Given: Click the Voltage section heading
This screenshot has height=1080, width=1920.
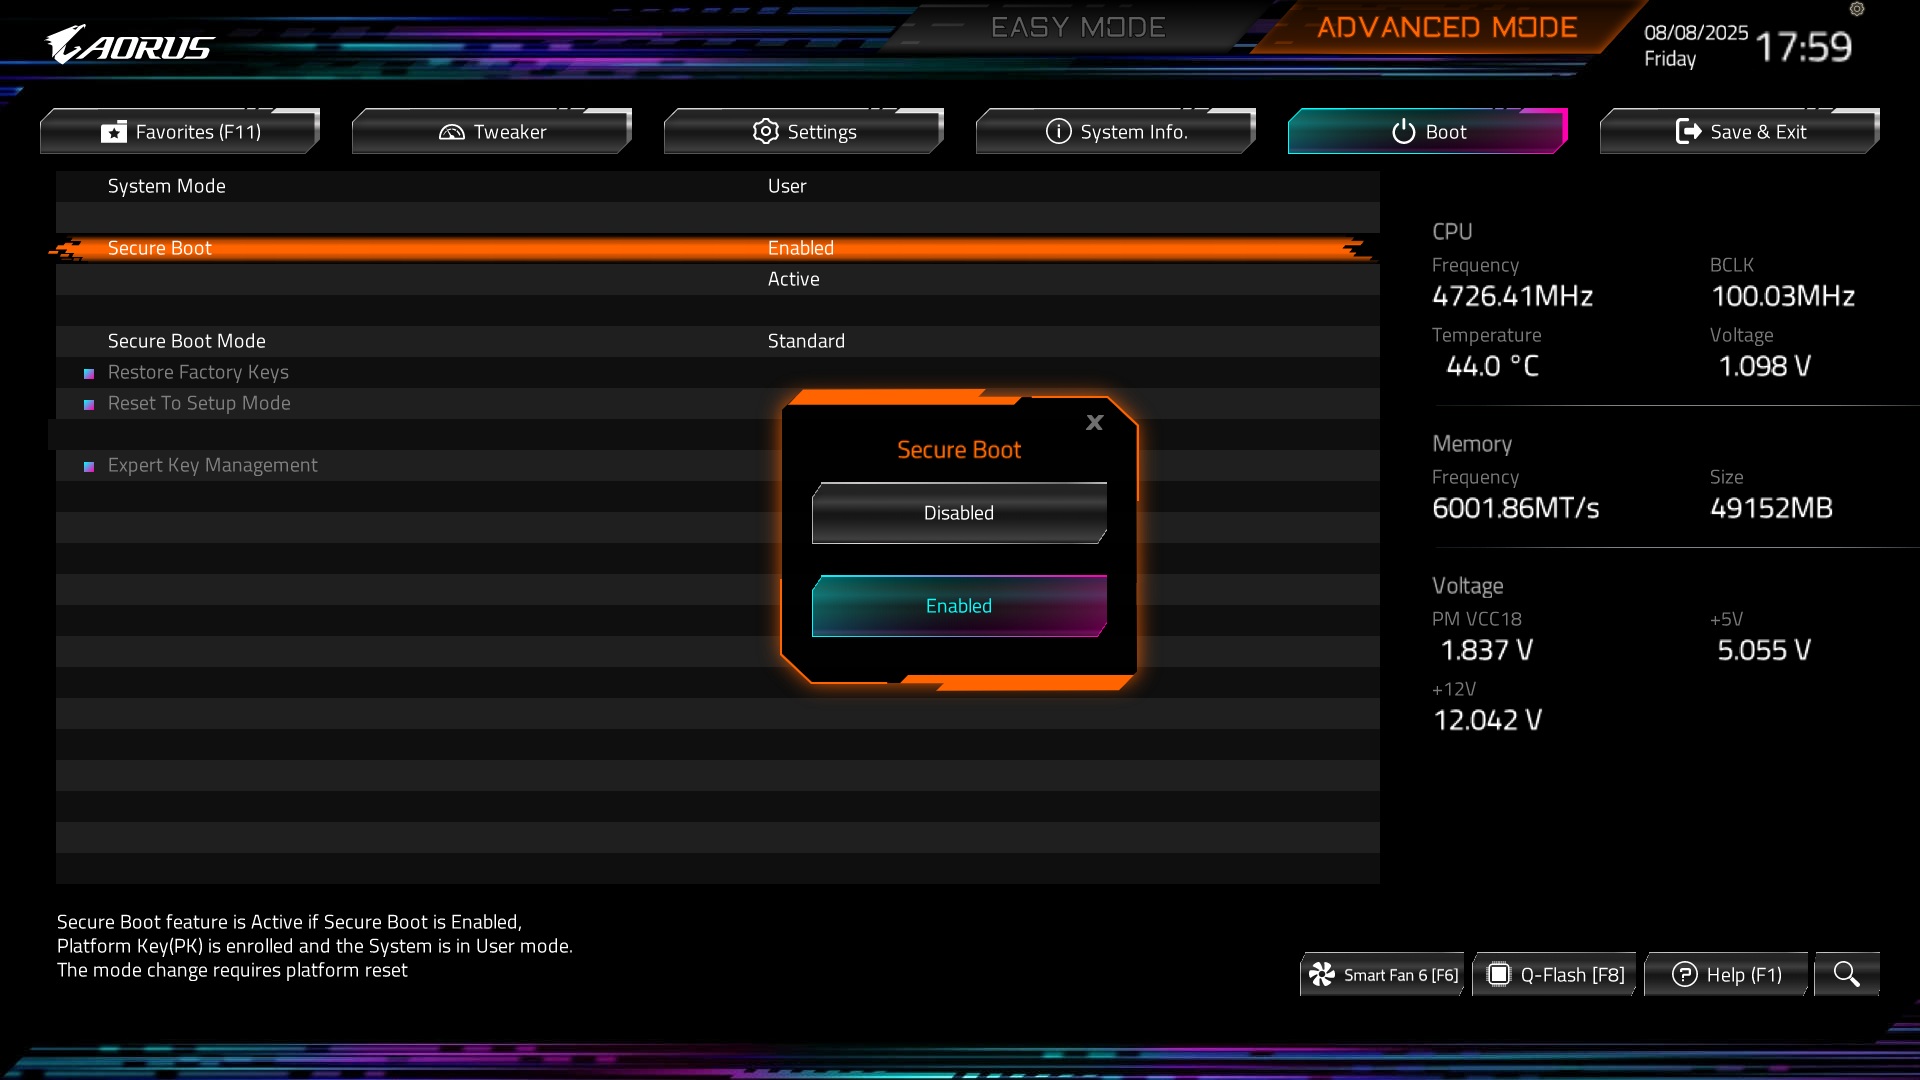Looking at the screenshot, I should tap(1468, 585).
